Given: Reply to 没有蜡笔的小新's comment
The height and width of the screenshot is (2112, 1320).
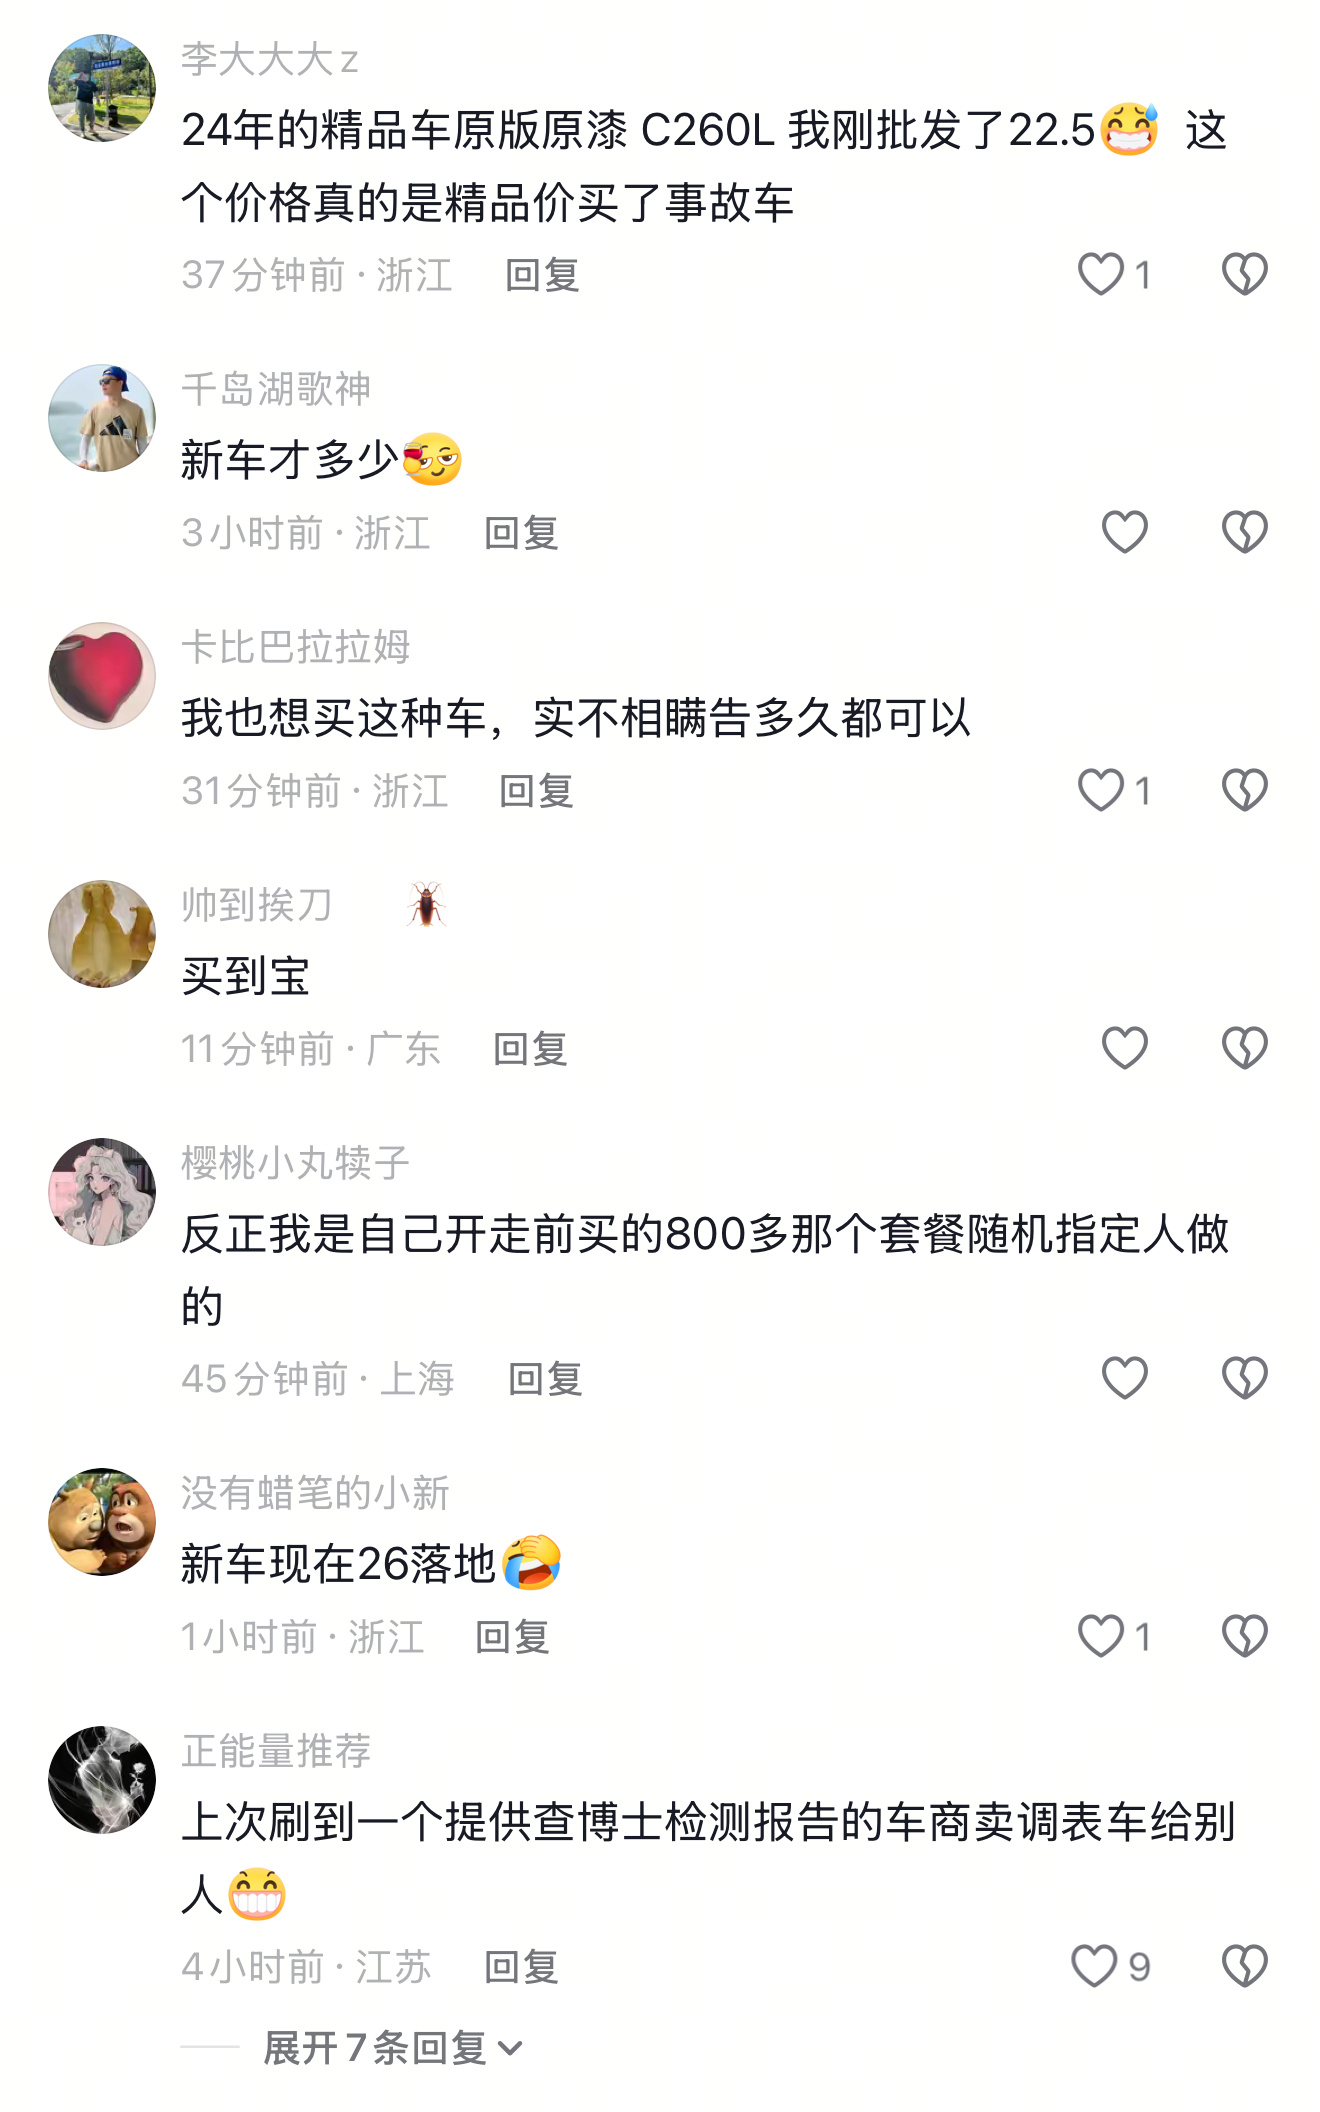Looking at the screenshot, I should (x=512, y=1637).
